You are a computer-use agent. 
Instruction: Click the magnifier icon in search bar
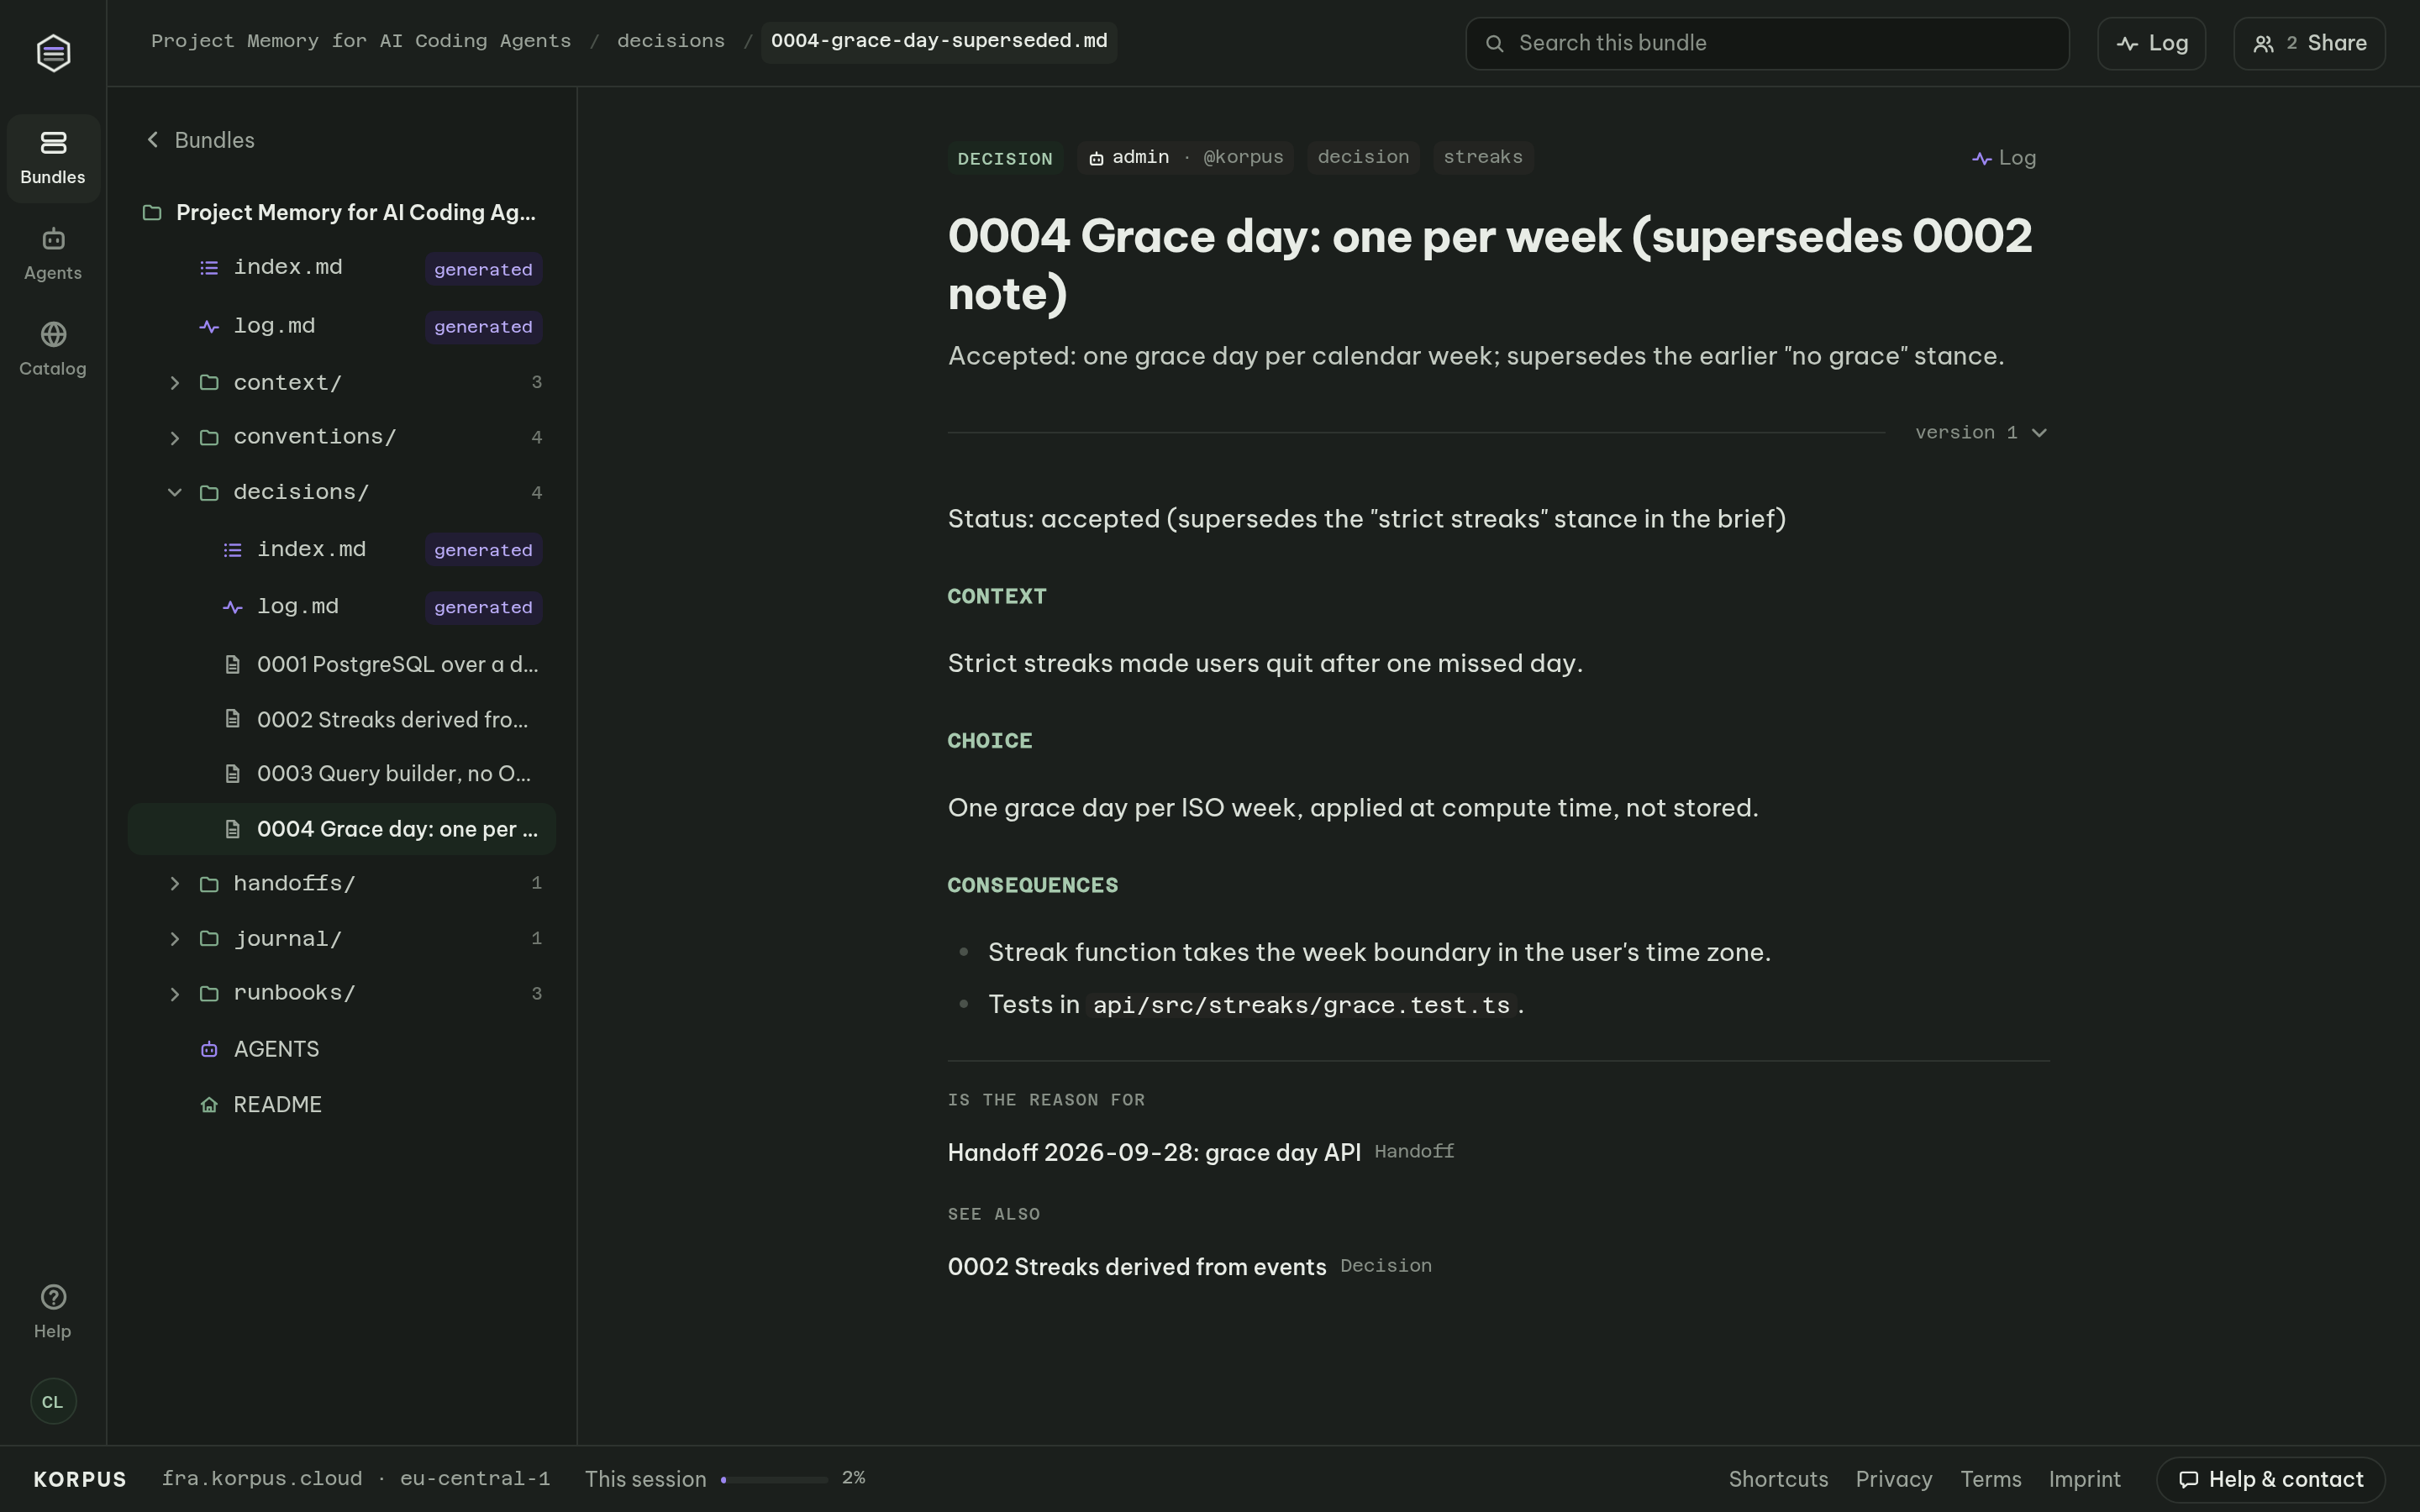tap(1494, 43)
